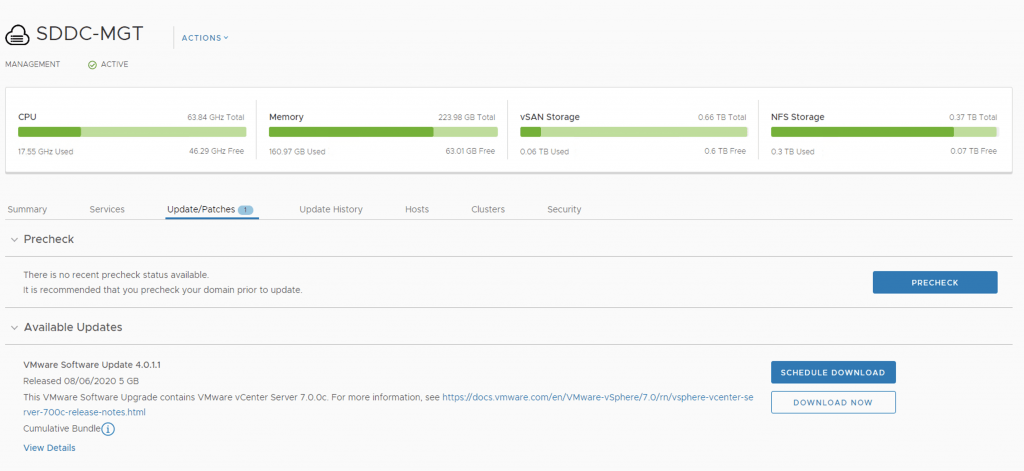Open the vCenter 7.0.0c release notes link
1024x471 pixels.
click(x=597, y=397)
